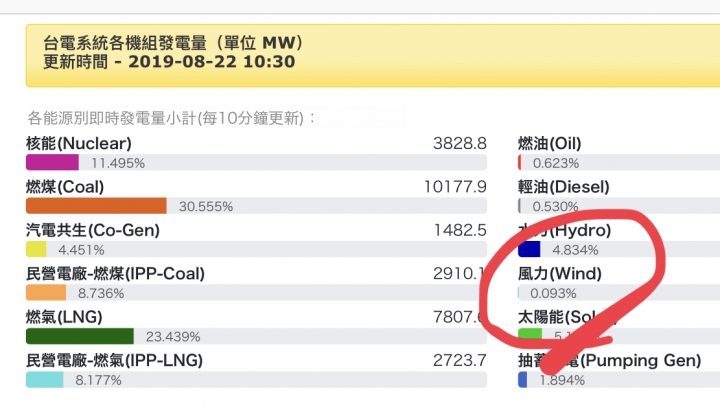Click the light orange IPP-Coal bar
720x410 pixels.
(46, 292)
